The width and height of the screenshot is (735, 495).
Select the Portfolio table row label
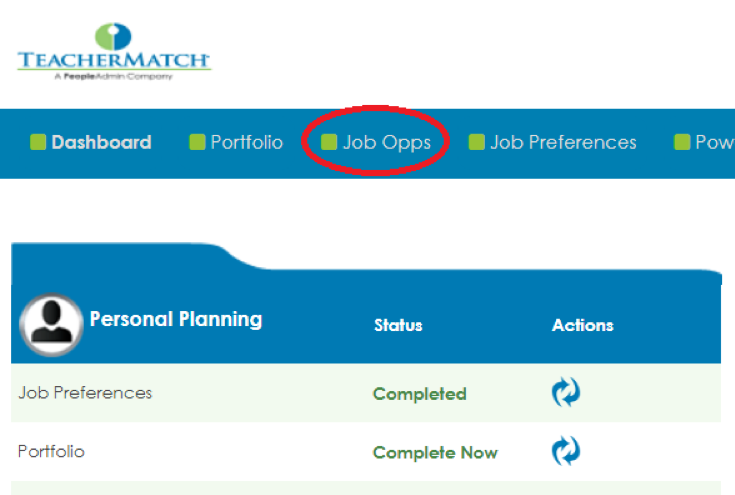point(51,452)
